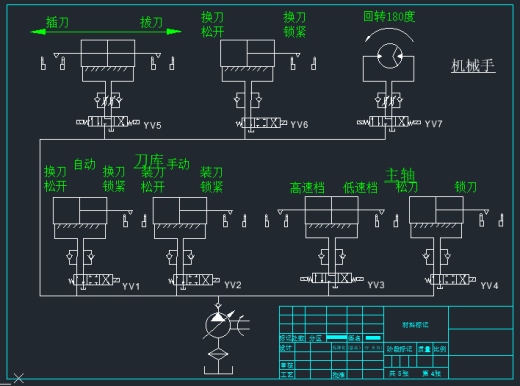Select the 高速档 label
This screenshot has width=520, height=386.
pos(307,188)
